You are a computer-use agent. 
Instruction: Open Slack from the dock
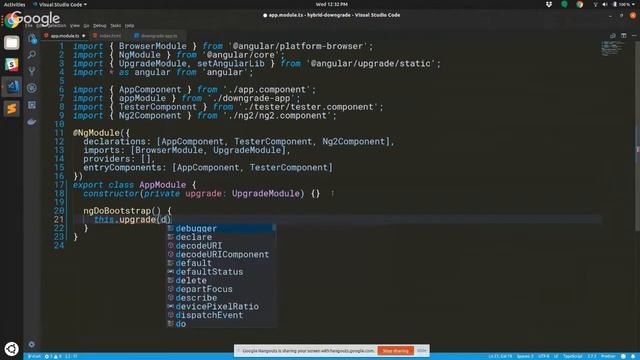click(x=11, y=64)
